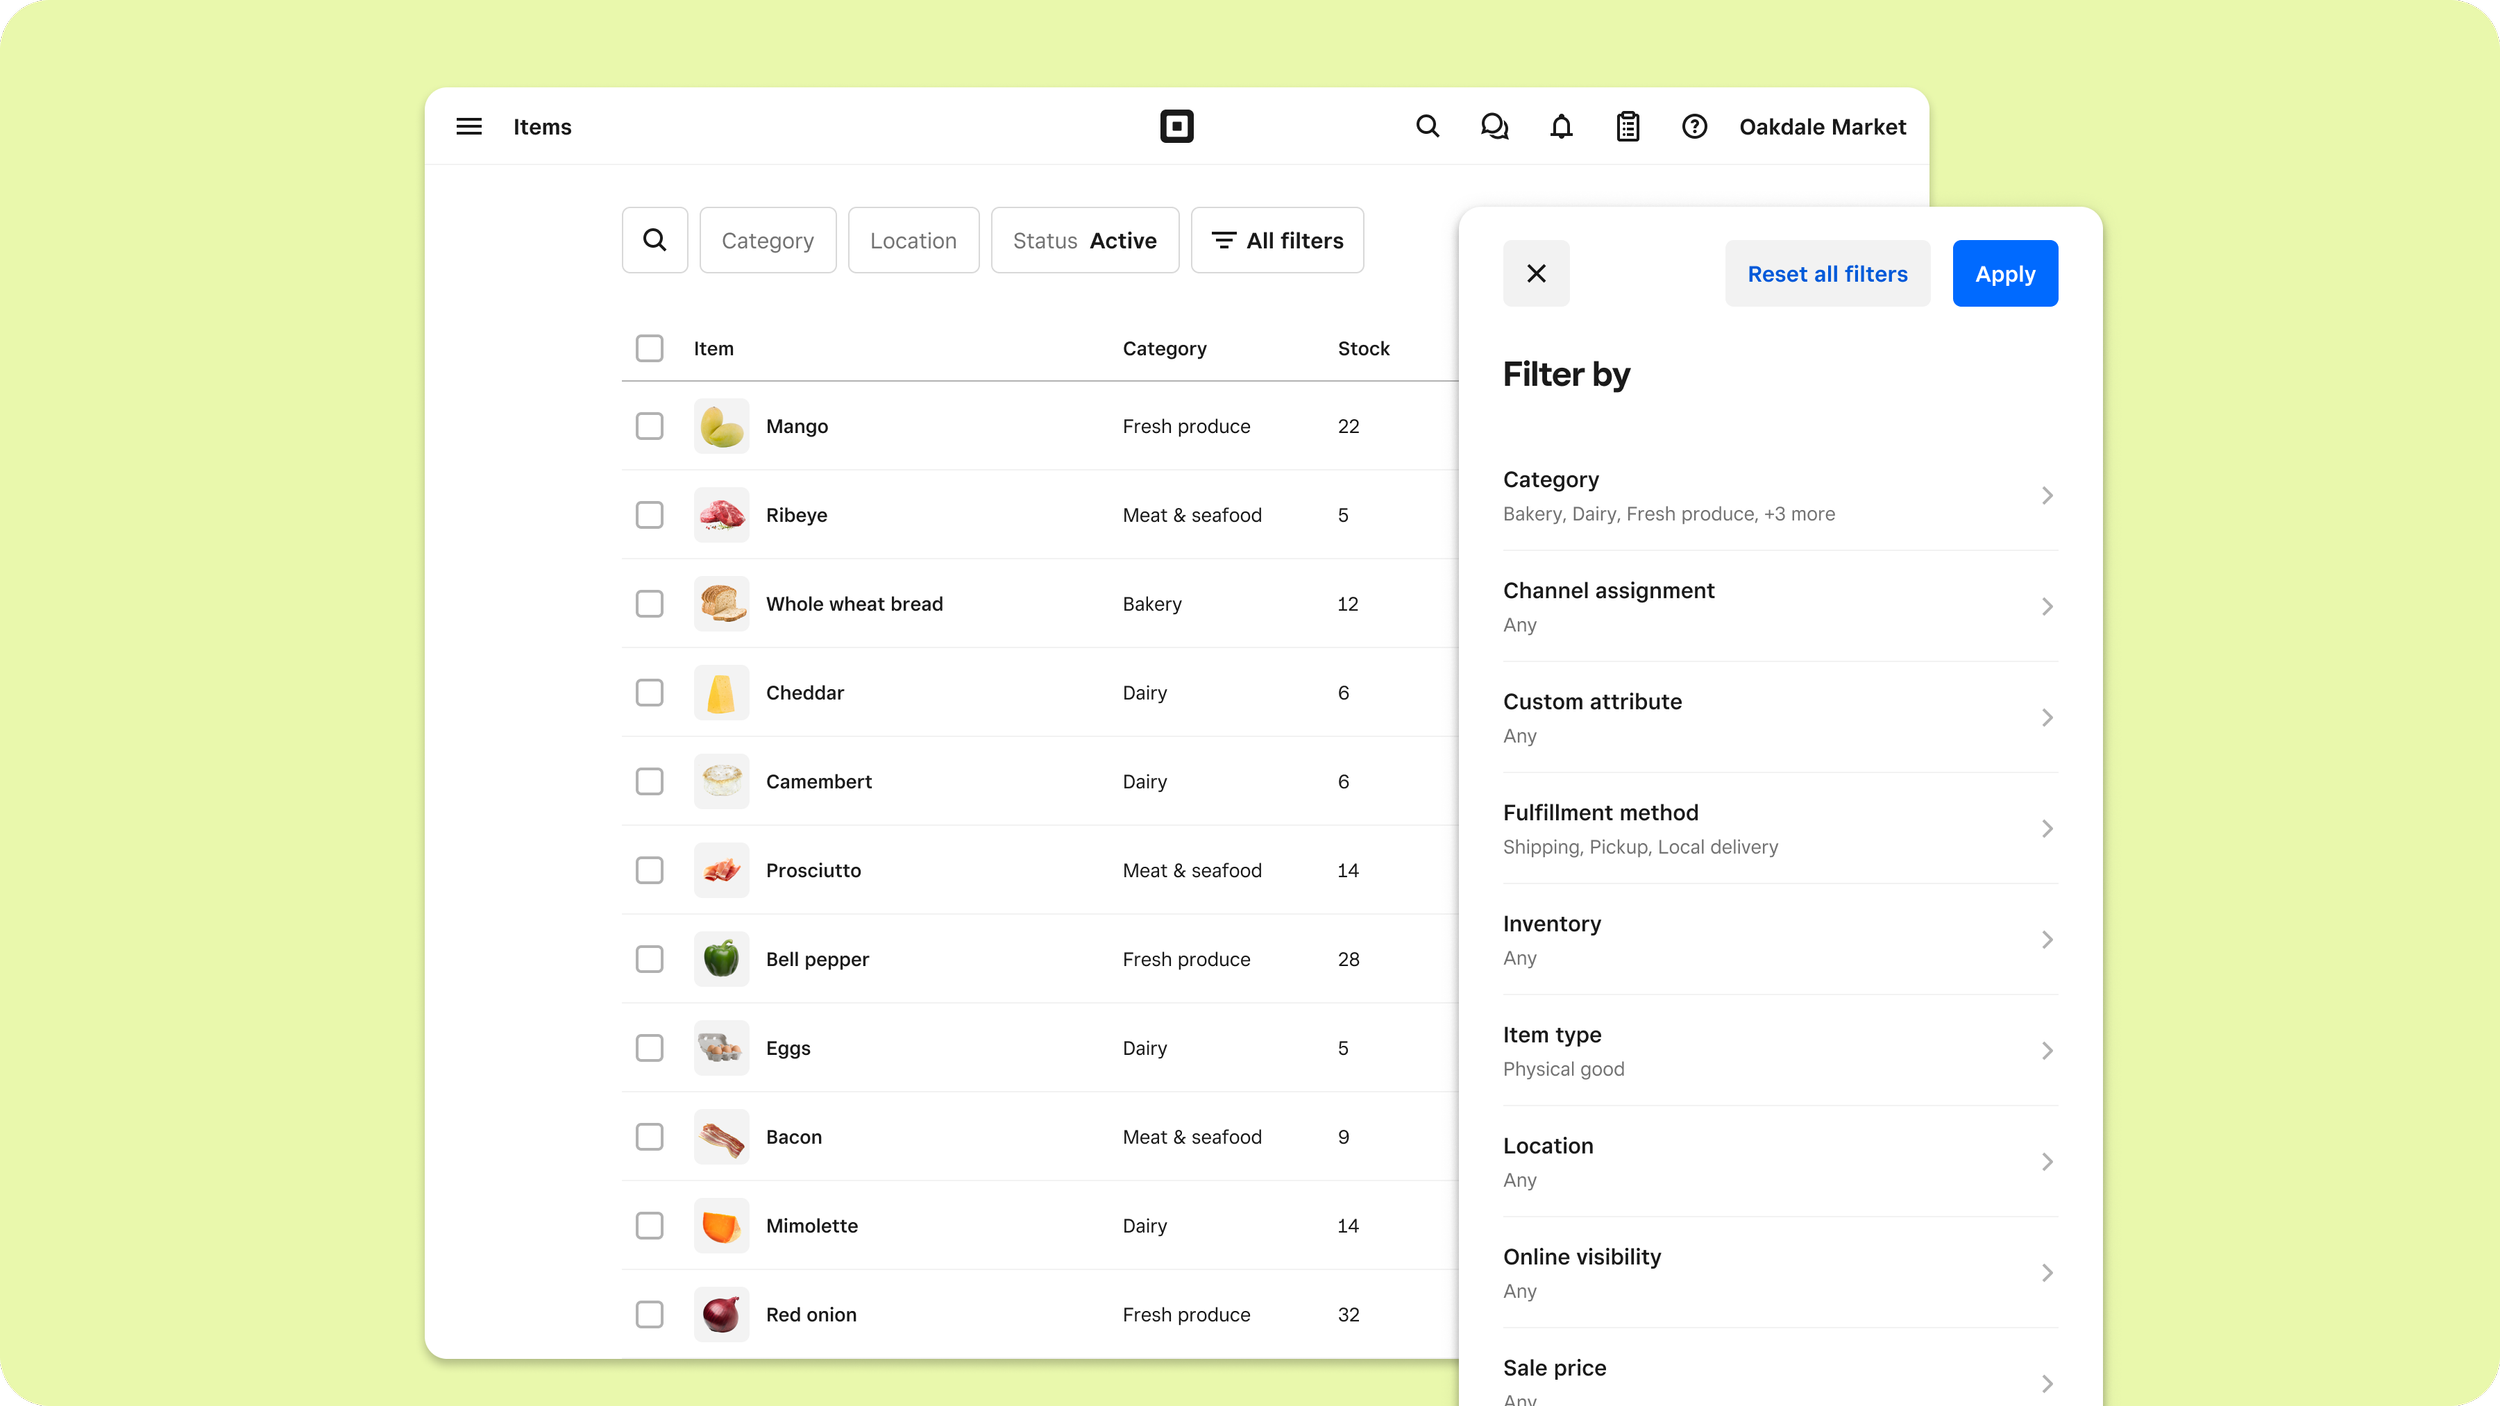The height and width of the screenshot is (1406, 2500).
Task: Open the clipboard checklist icon
Action: click(x=1627, y=127)
